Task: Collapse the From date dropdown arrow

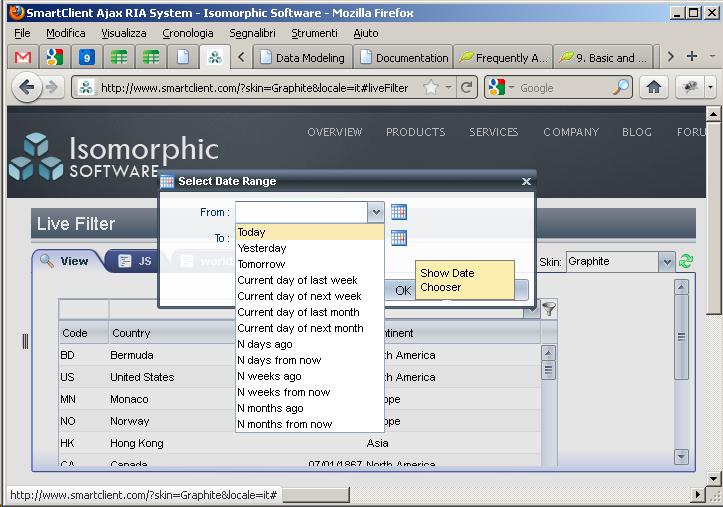Action: 375,212
